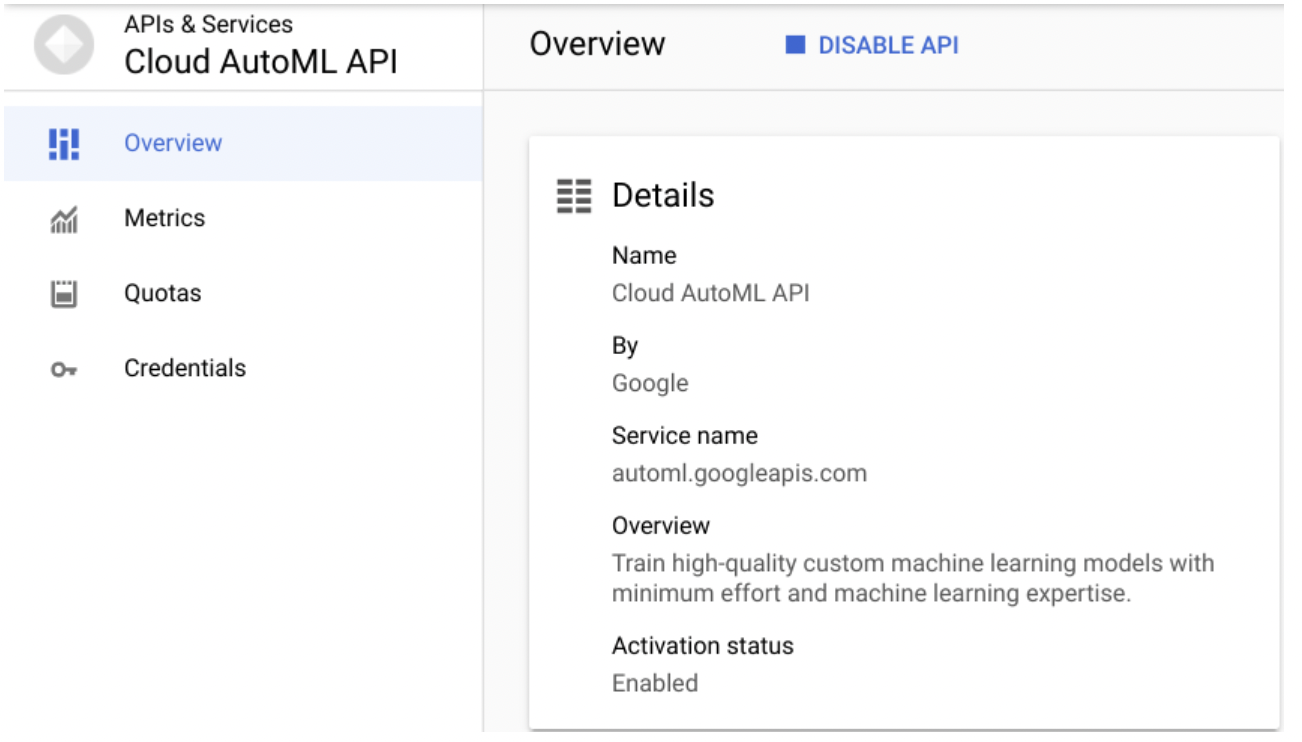Click the blue square icon beside DISABLE API
Screen dimensions: 1302x742
tap(793, 45)
